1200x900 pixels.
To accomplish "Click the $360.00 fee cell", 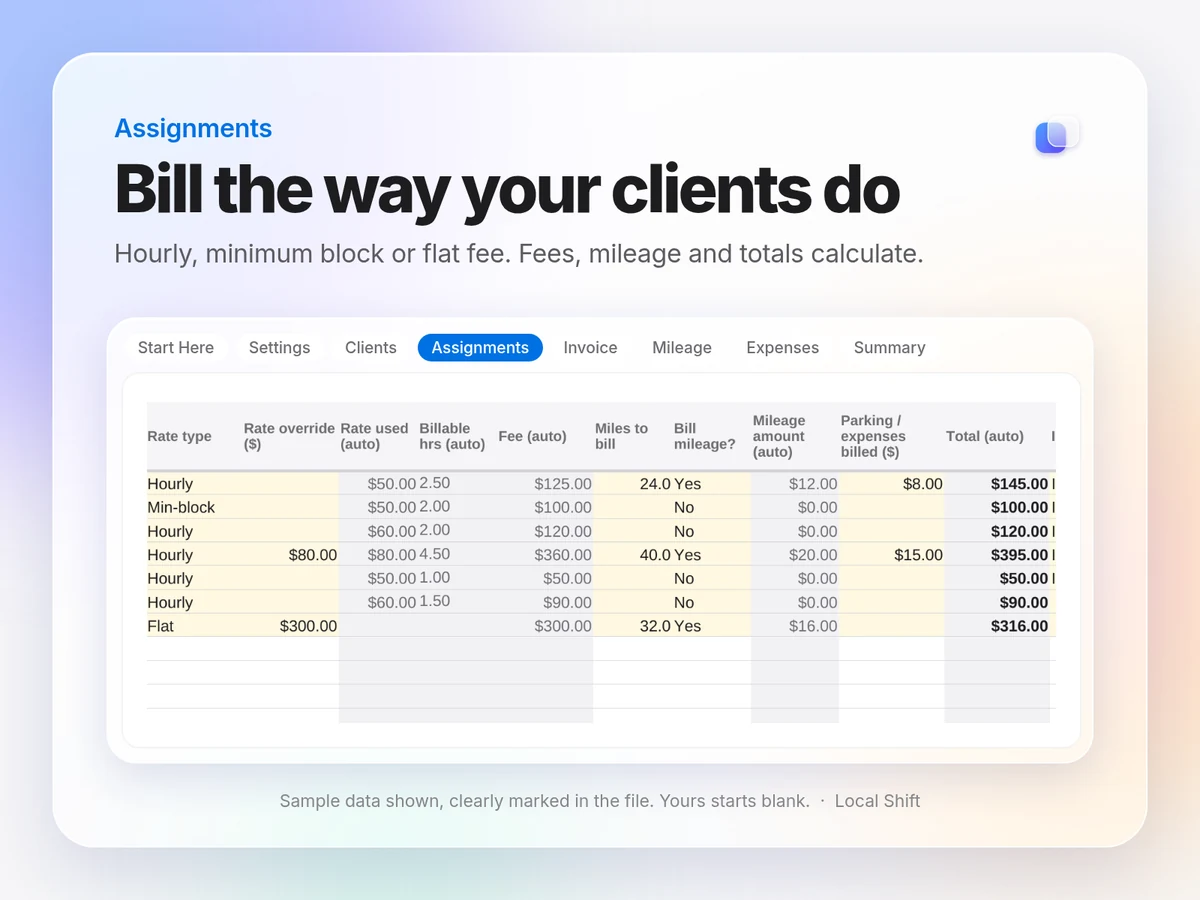I will pos(544,555).
